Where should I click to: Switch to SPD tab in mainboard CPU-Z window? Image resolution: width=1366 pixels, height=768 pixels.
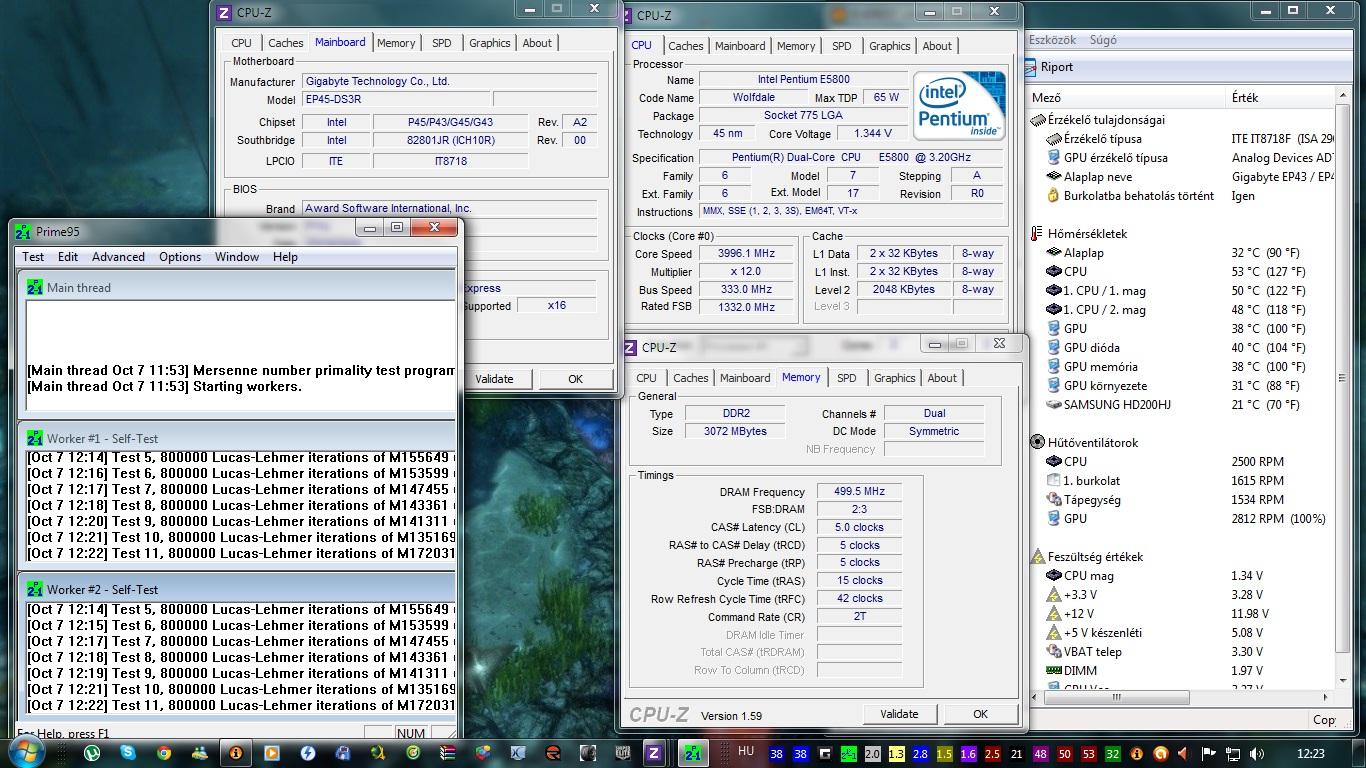point(442,43)
